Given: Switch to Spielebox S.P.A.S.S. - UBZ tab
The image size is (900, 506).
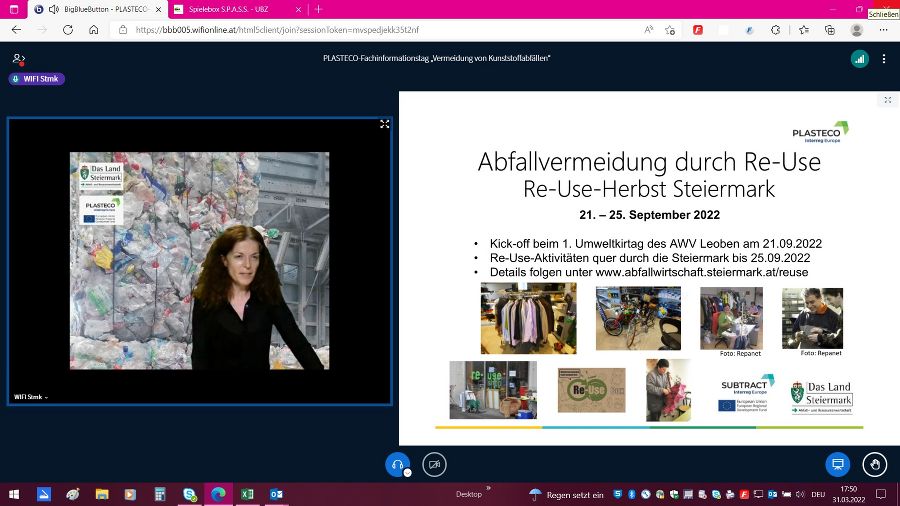Looking at the screenshot, I should click(x=238, y=9).
